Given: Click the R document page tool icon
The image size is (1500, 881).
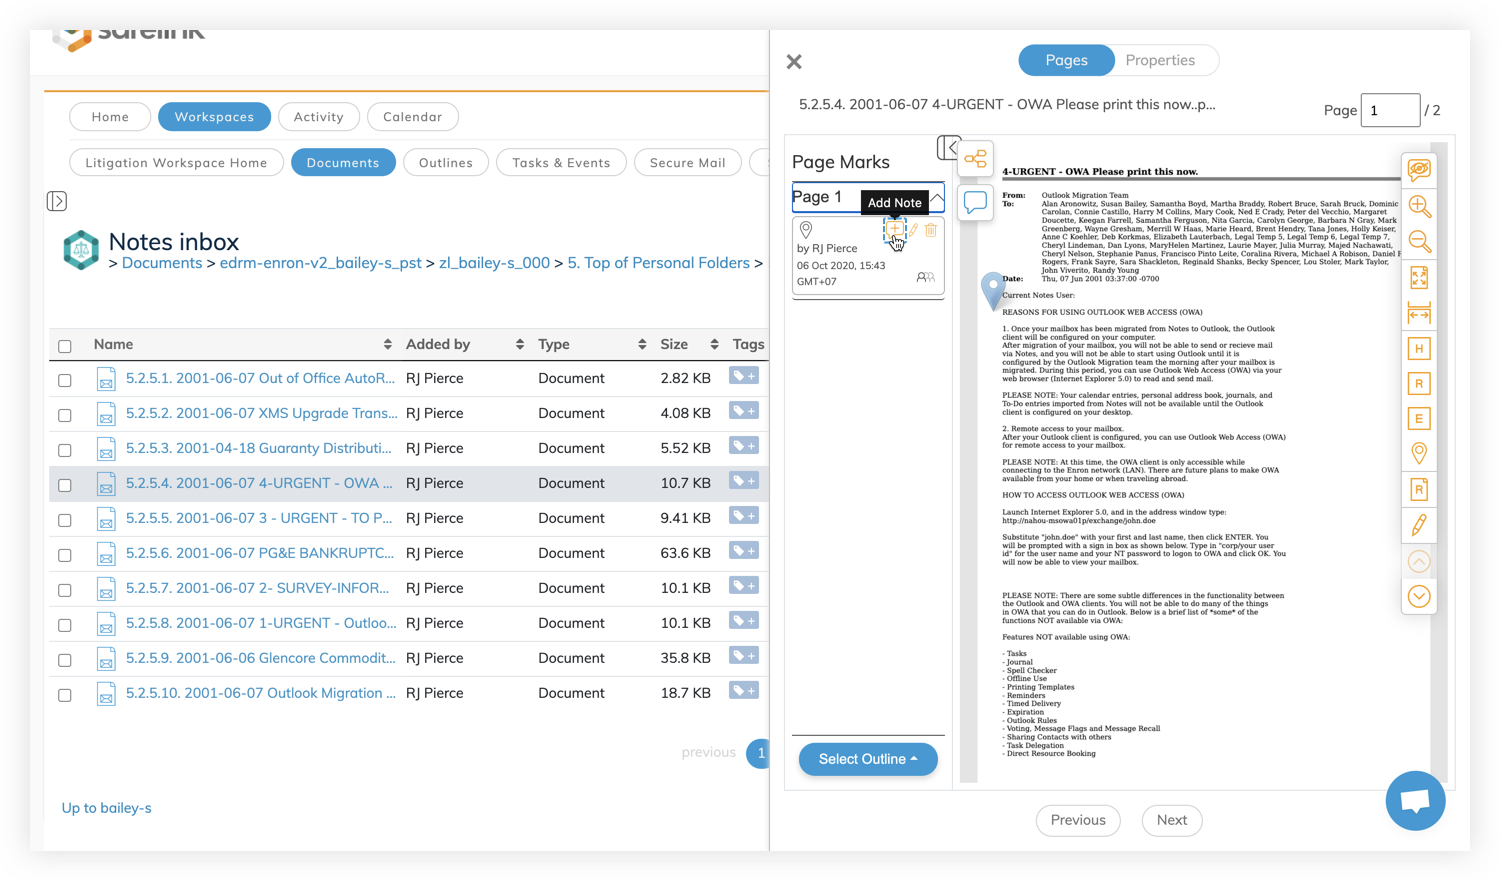Looking at the screenshot, I should click(1419, 489).
